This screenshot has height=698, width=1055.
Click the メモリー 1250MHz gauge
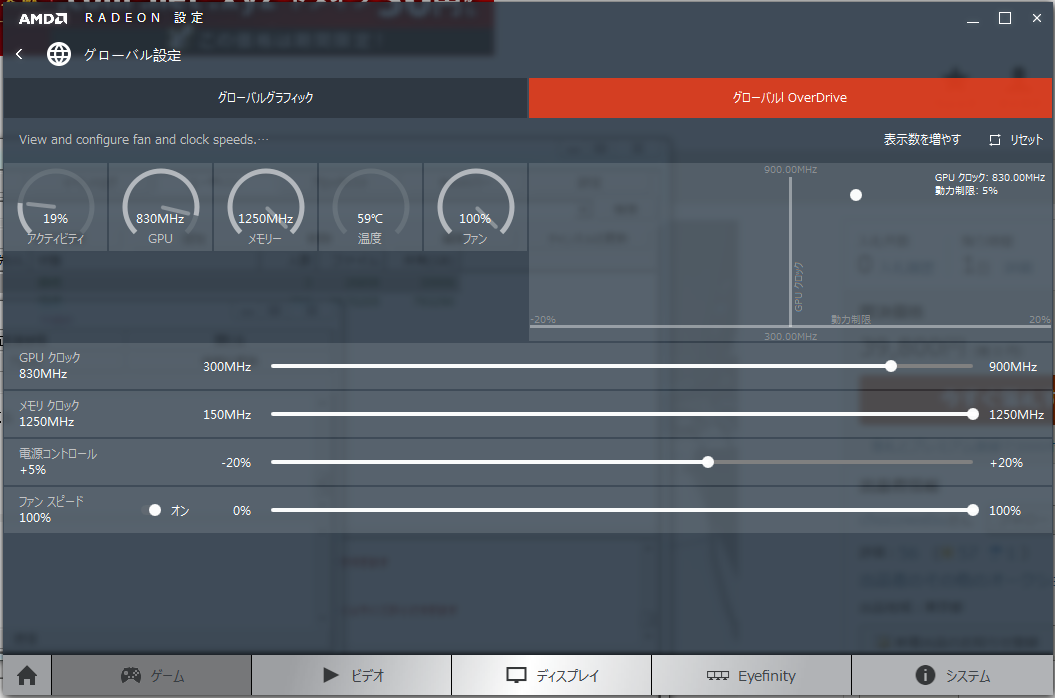coord(266,207)
